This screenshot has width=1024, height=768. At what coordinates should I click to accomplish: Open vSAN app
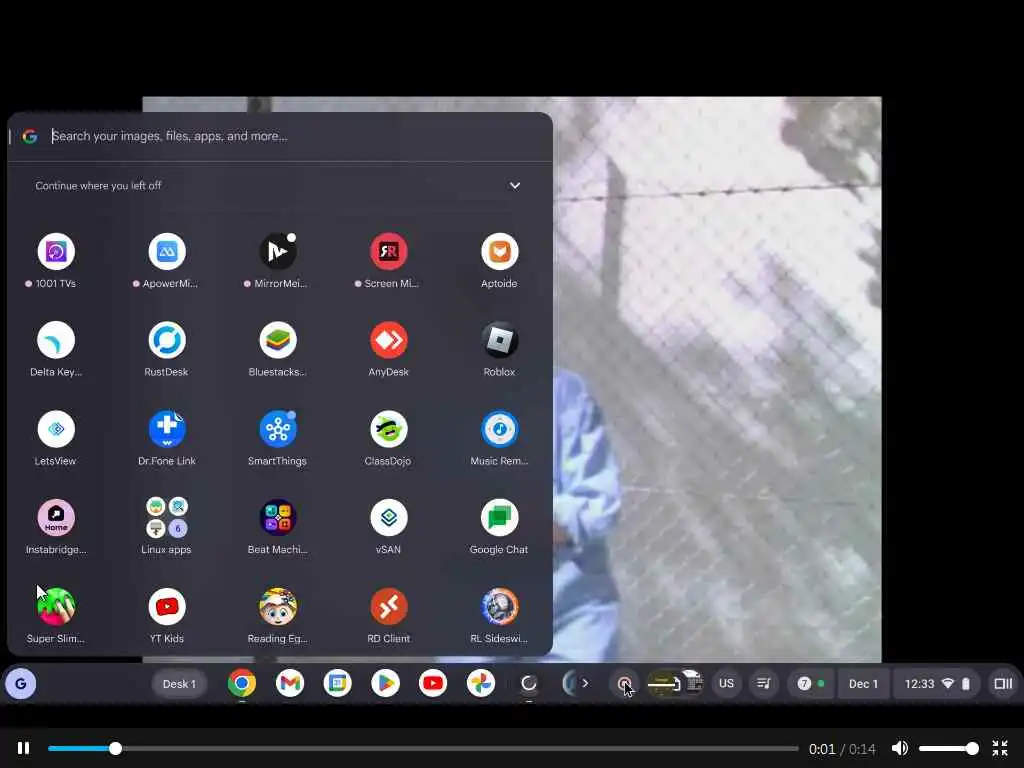point(389,518)
